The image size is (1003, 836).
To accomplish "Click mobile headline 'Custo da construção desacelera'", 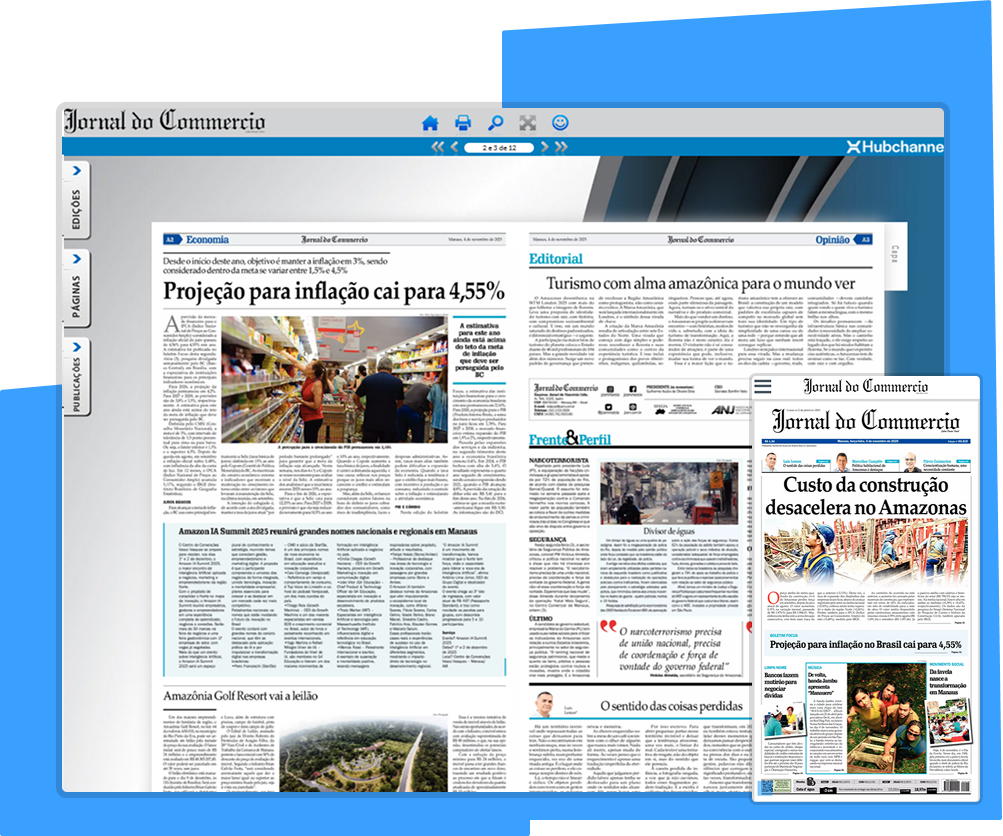I will [x=865, y=496].
